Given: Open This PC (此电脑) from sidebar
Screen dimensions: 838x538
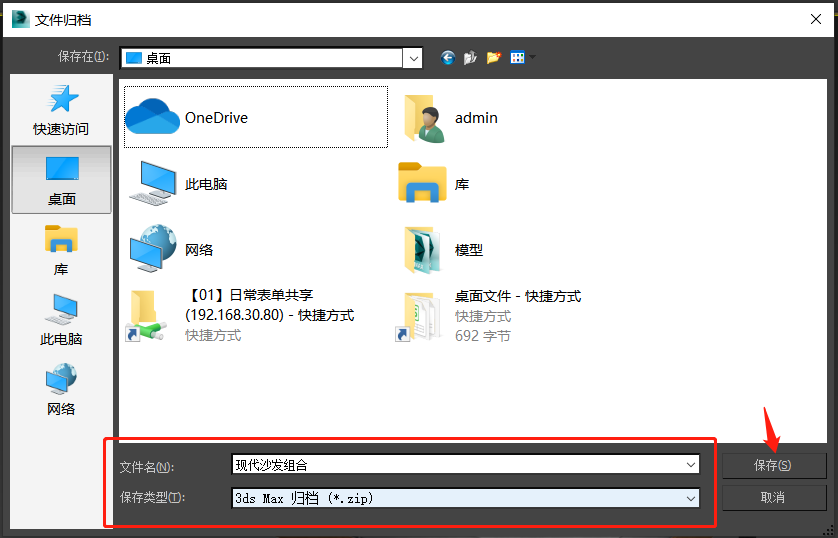Looking at the screenshot, I should [61, 319].
